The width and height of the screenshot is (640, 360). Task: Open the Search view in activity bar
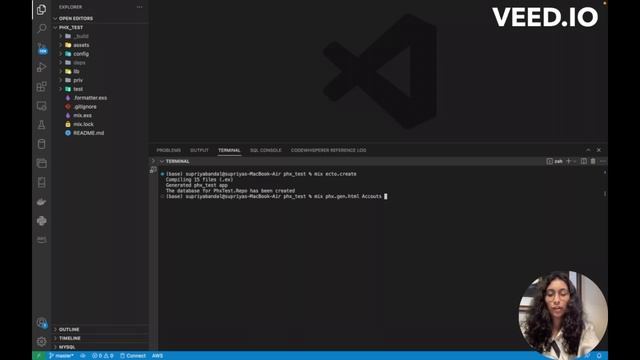[41, 28]
